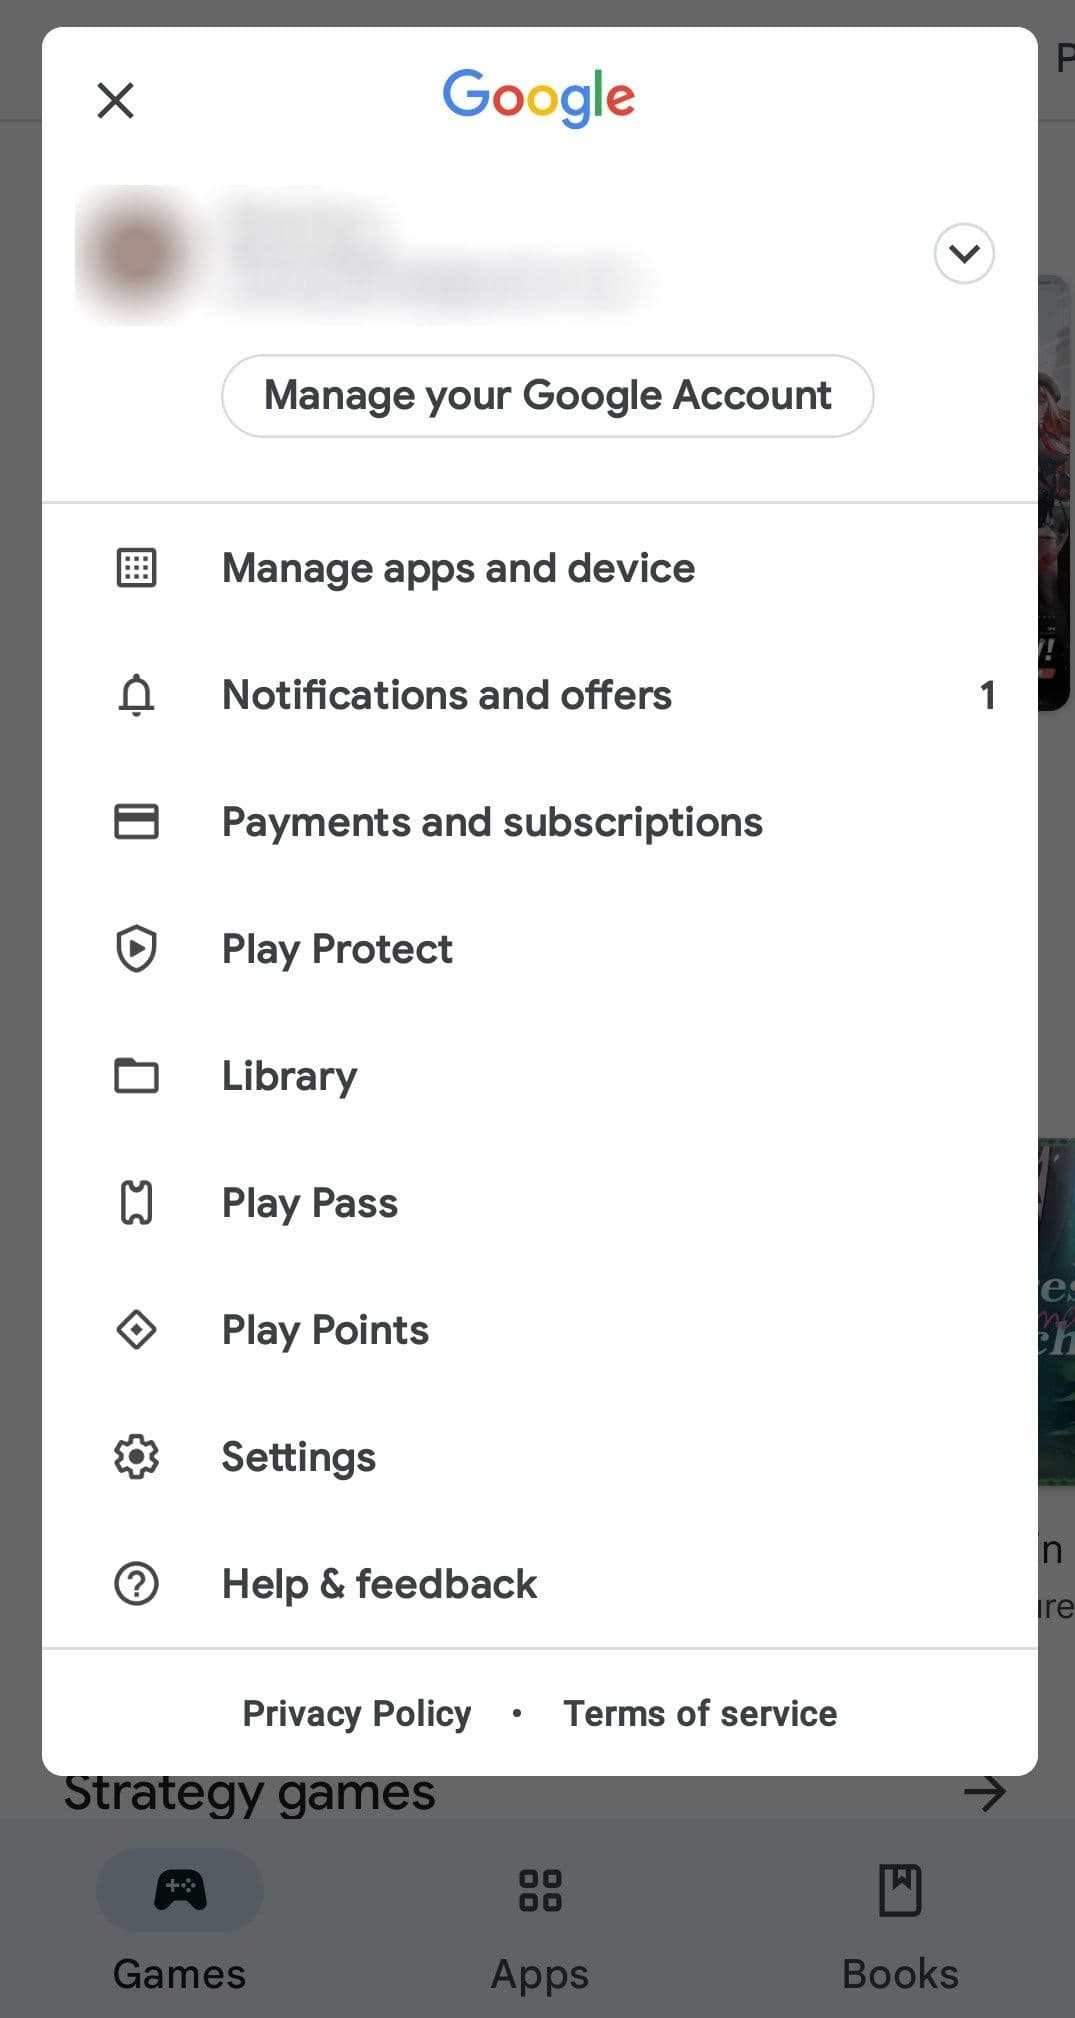Open the Privacy Policy link
The height and width of the screenshot is (2018, 1075).
tap(357, 1713)
